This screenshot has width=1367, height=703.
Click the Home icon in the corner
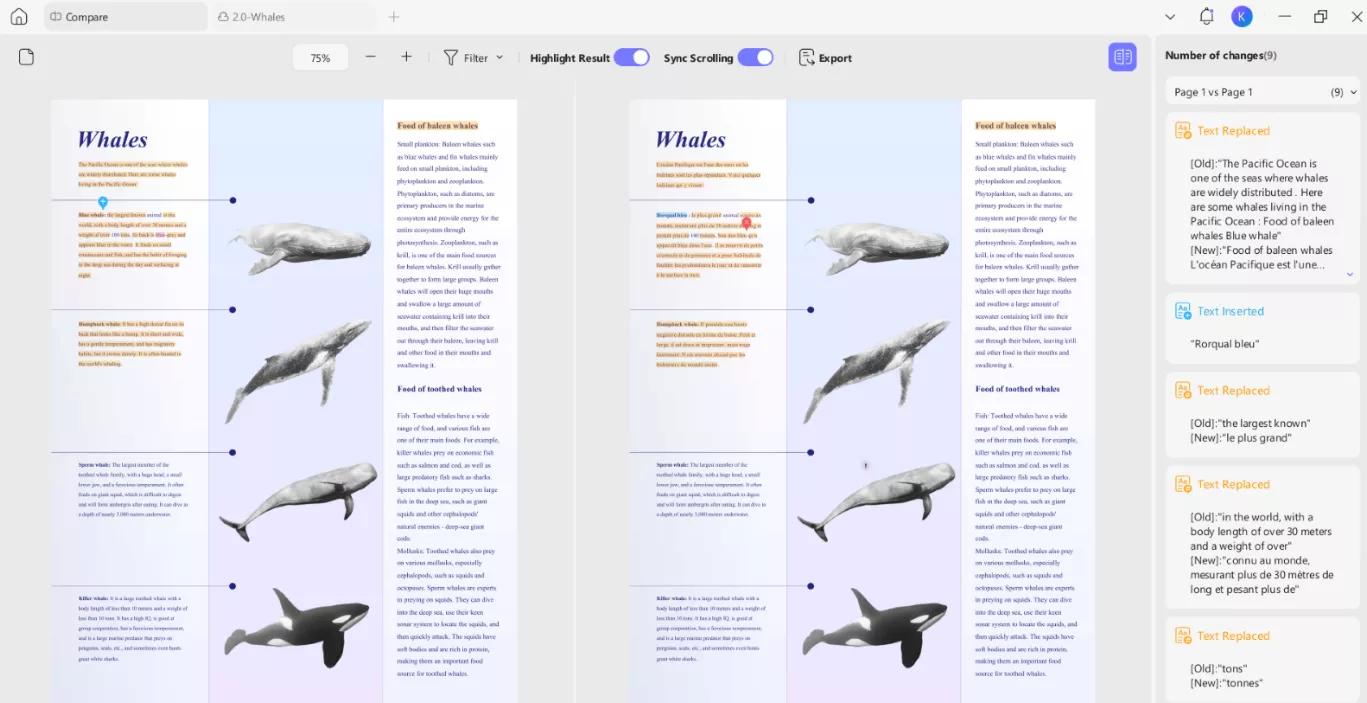pyautogui.click(x=19, y=16)
